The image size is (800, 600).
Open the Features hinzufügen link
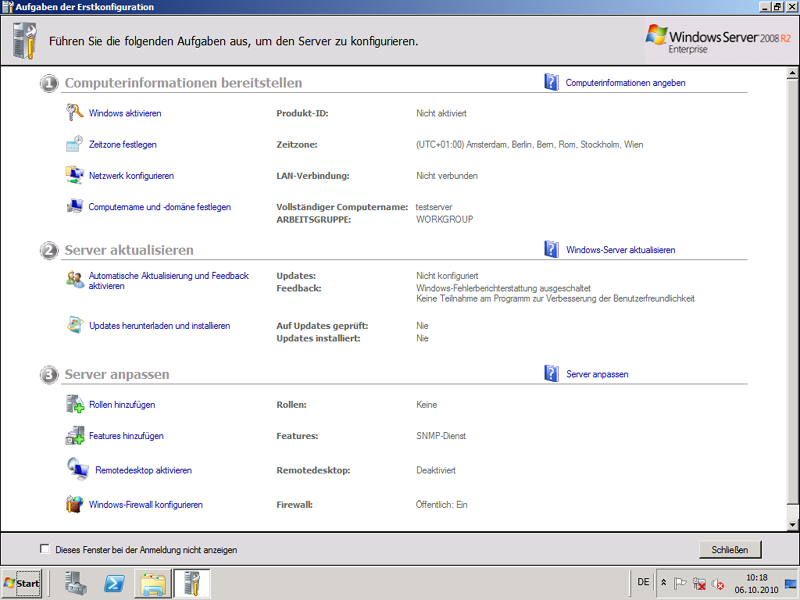coord(126,436)
